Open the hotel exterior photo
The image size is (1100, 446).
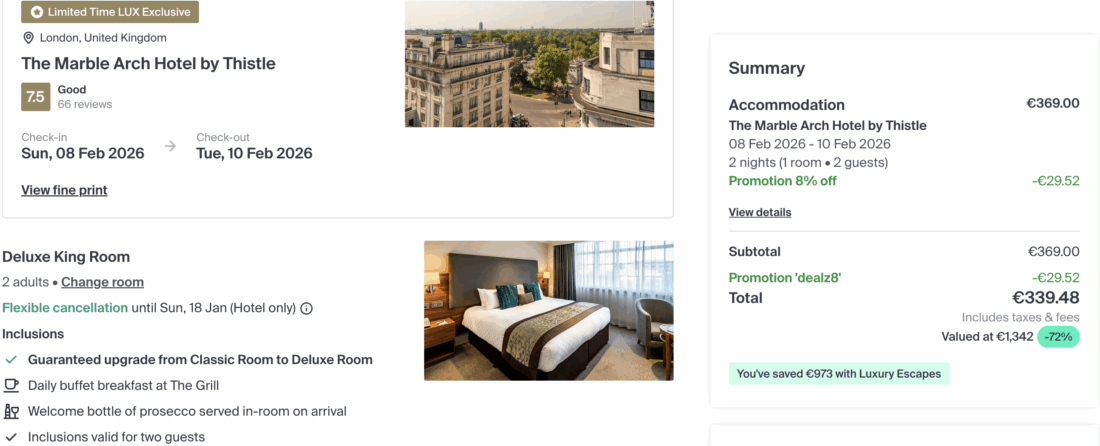click(x=529, y=63)
